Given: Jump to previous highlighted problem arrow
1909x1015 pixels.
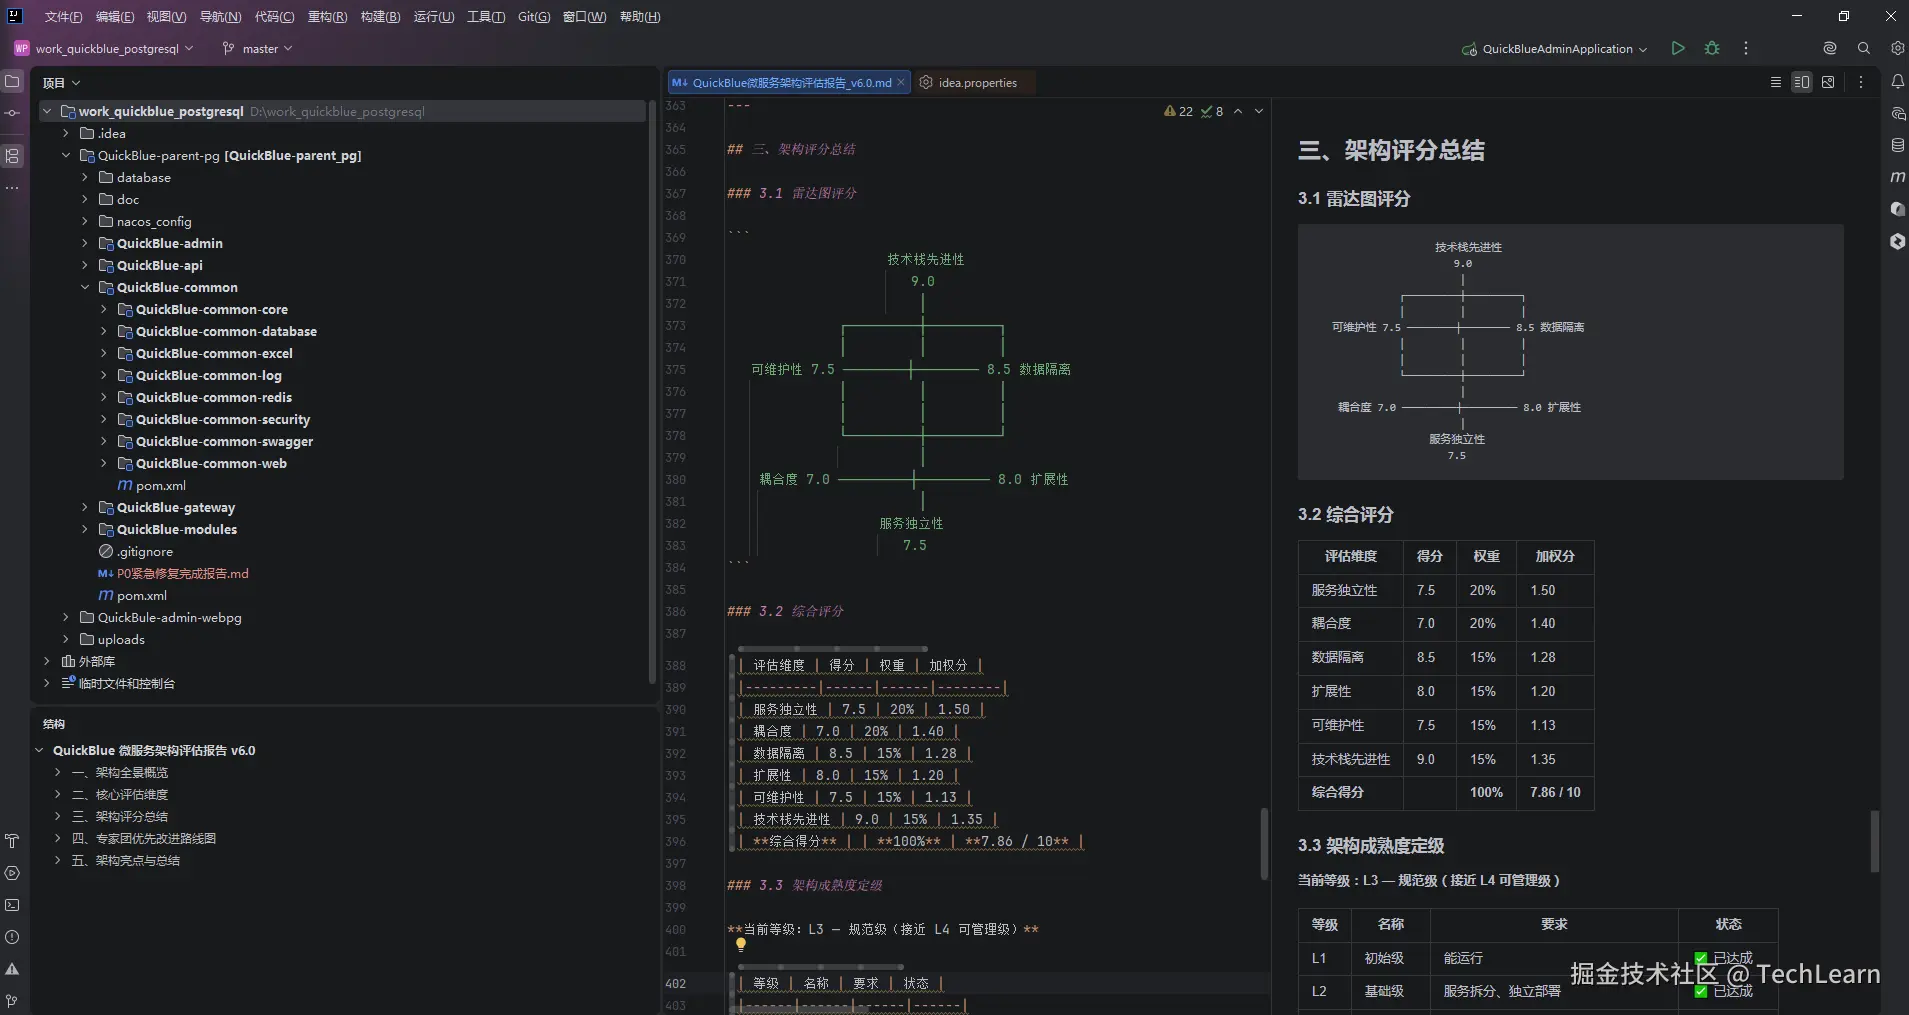Looking at the screenshot, I should click(1238, 111).
